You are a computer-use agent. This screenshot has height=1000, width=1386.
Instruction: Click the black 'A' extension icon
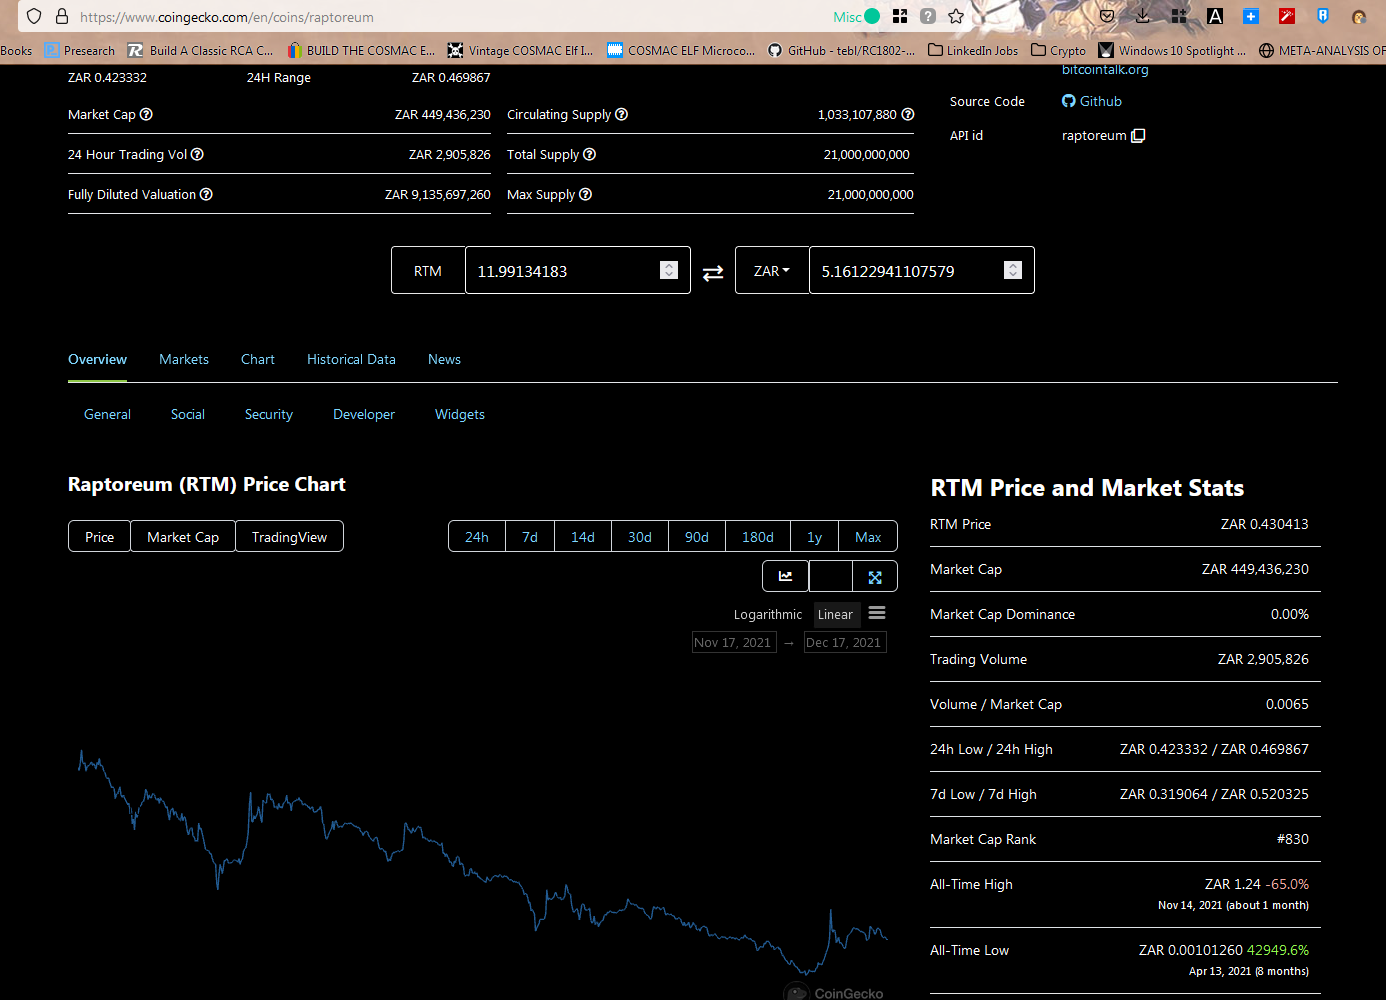[x=1215, y=16]
